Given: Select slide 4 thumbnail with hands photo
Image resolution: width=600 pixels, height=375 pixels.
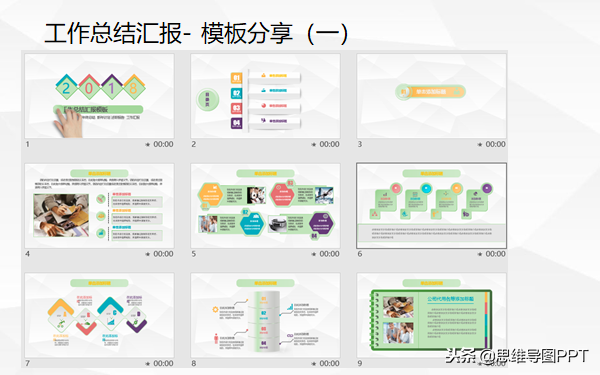Looking at the screenshot, I should point(99,206).
